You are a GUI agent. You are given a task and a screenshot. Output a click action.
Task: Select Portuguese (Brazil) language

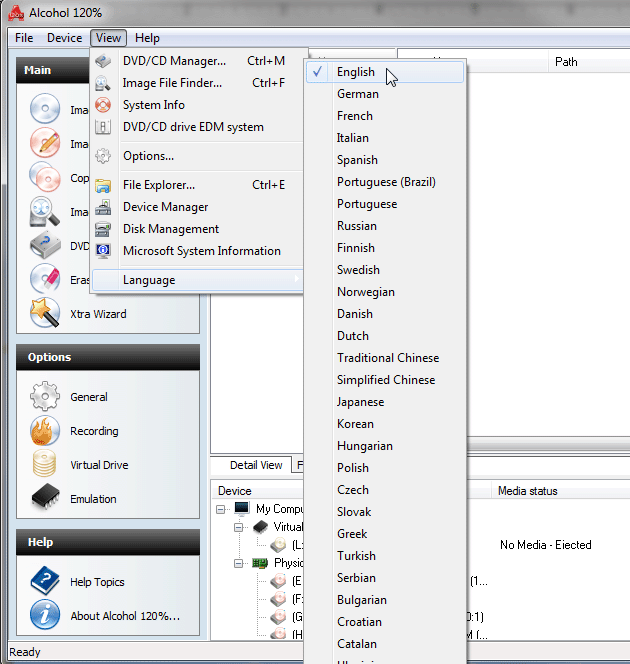pos(385,182)
